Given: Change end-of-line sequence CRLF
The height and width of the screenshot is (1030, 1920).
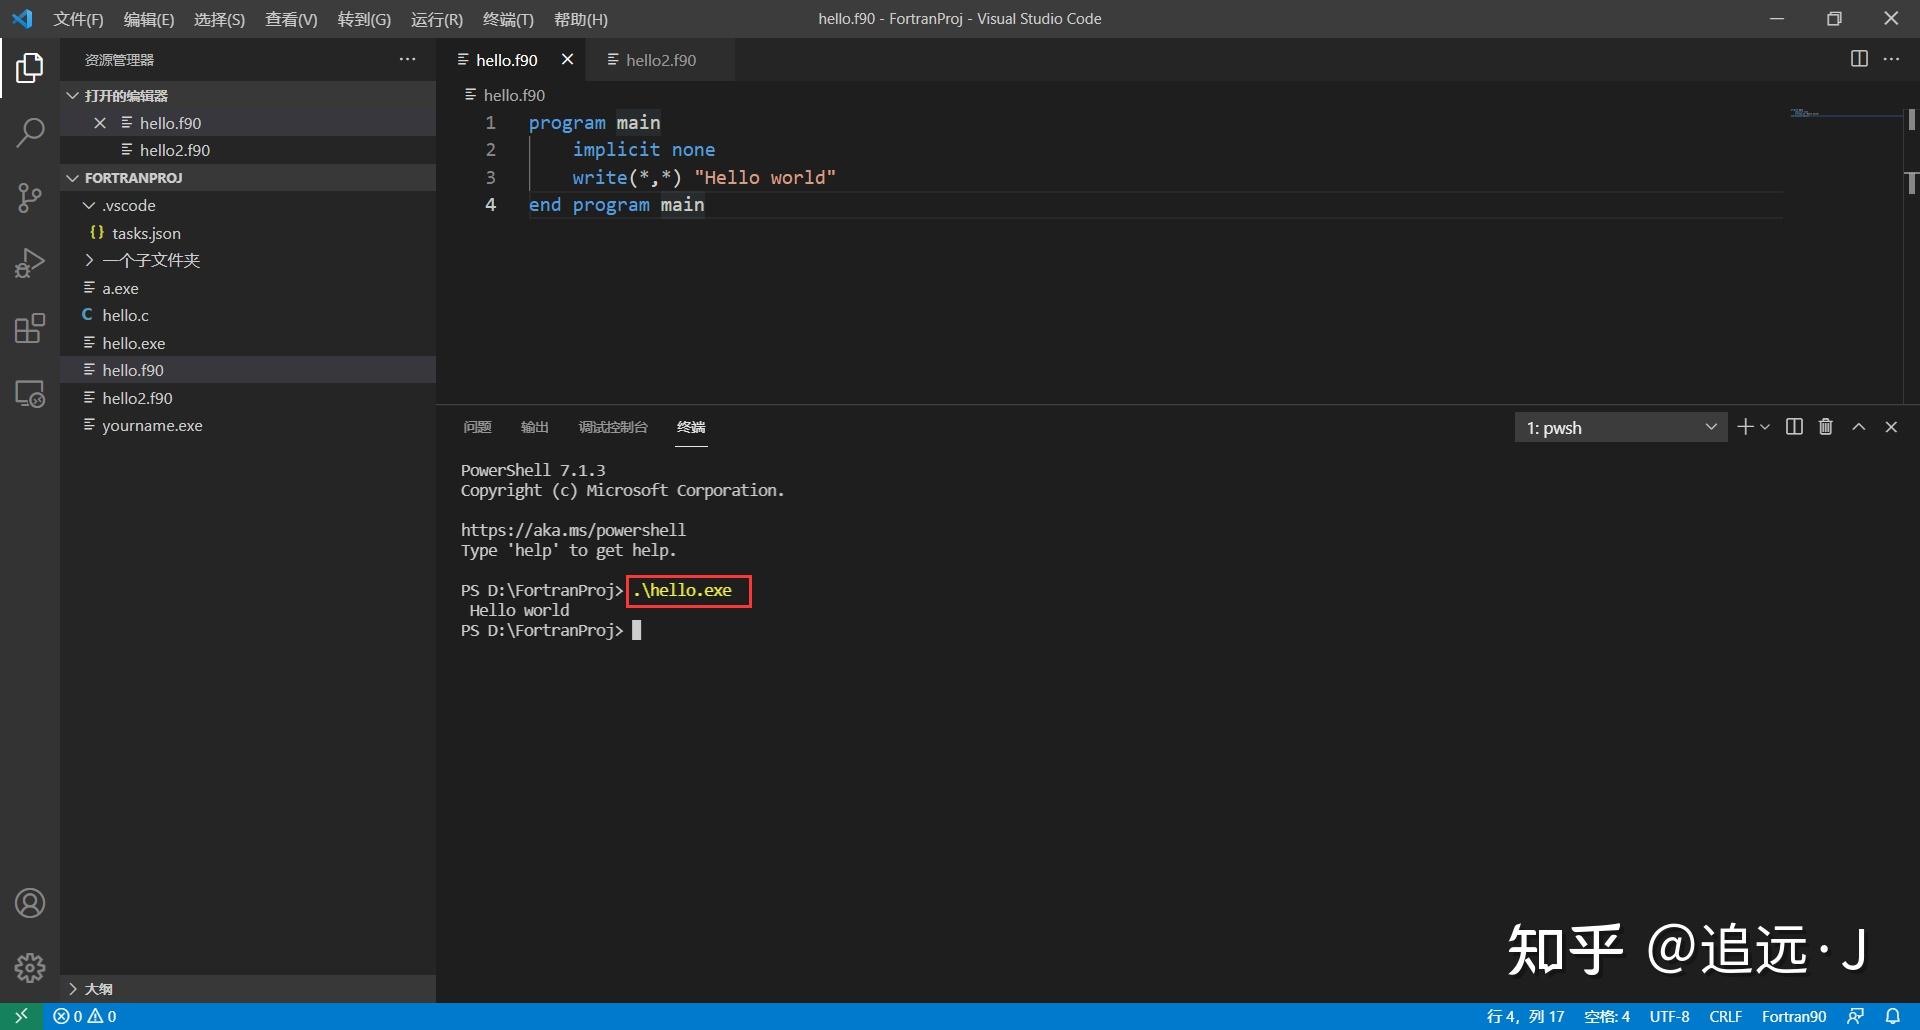Looking at the screenshot, I should tap(1726, 1016).
